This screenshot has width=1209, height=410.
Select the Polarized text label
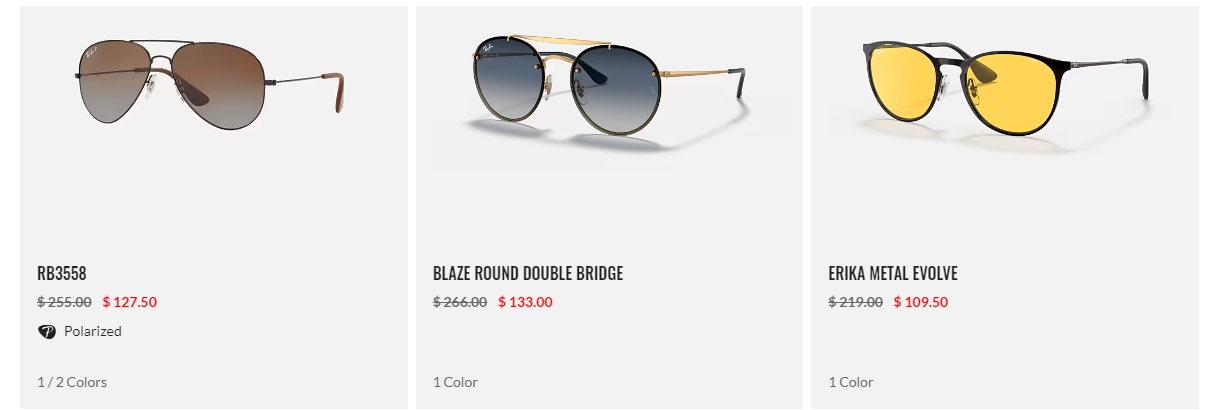(93, 332)
